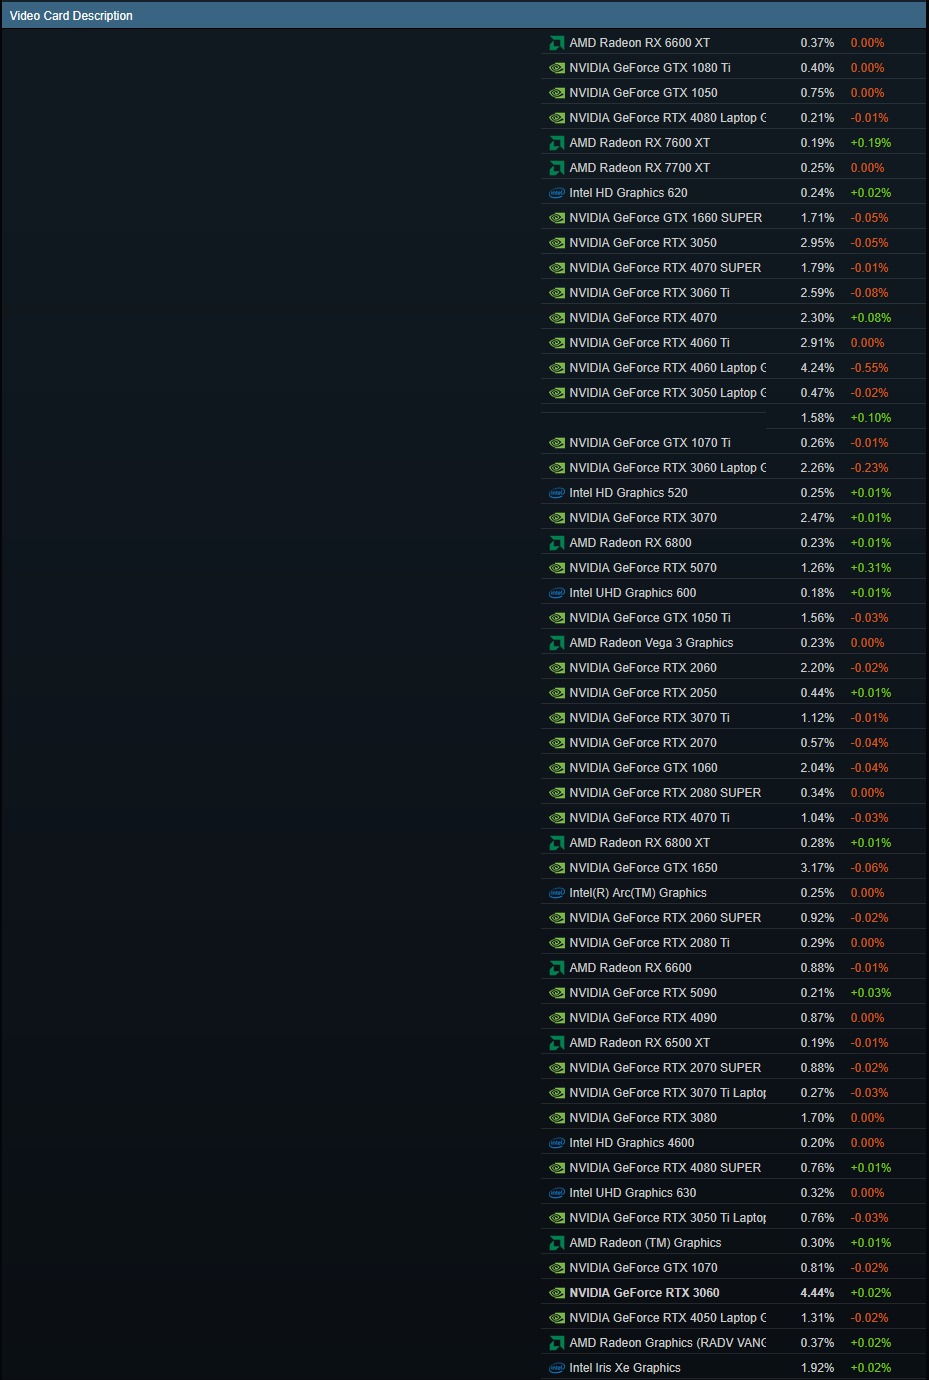Click the Intel logo beside UHD Graphics 630
The height and width of the screenshot is (1380, 929).
(557, 1193)
